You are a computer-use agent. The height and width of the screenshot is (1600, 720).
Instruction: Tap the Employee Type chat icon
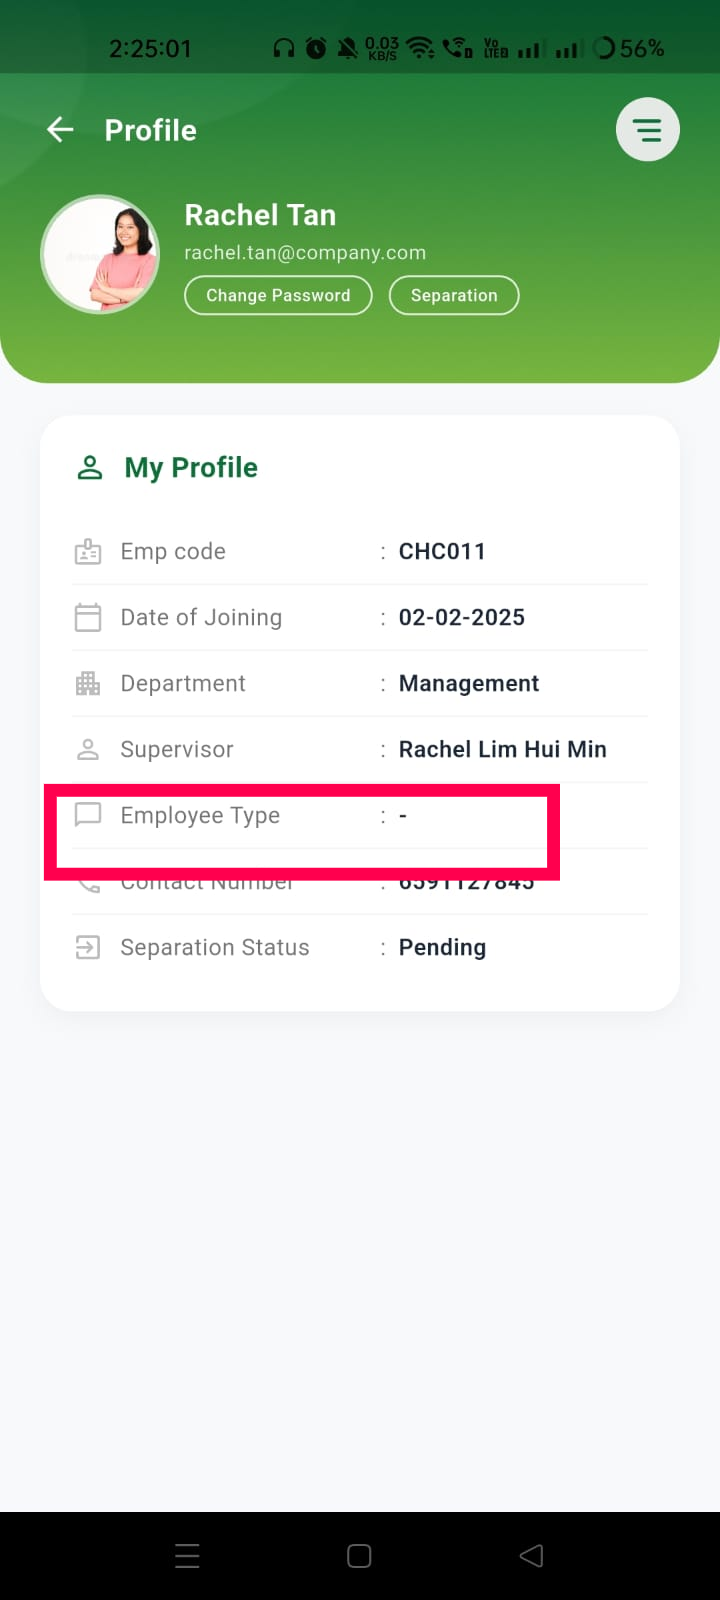coord(88,815)
